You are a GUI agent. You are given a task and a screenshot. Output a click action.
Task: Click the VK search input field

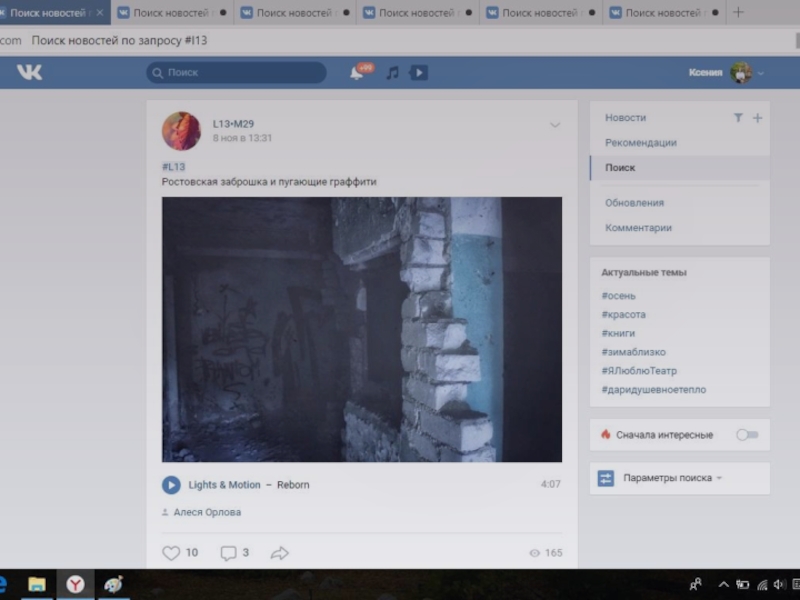[x=240, y=73]
